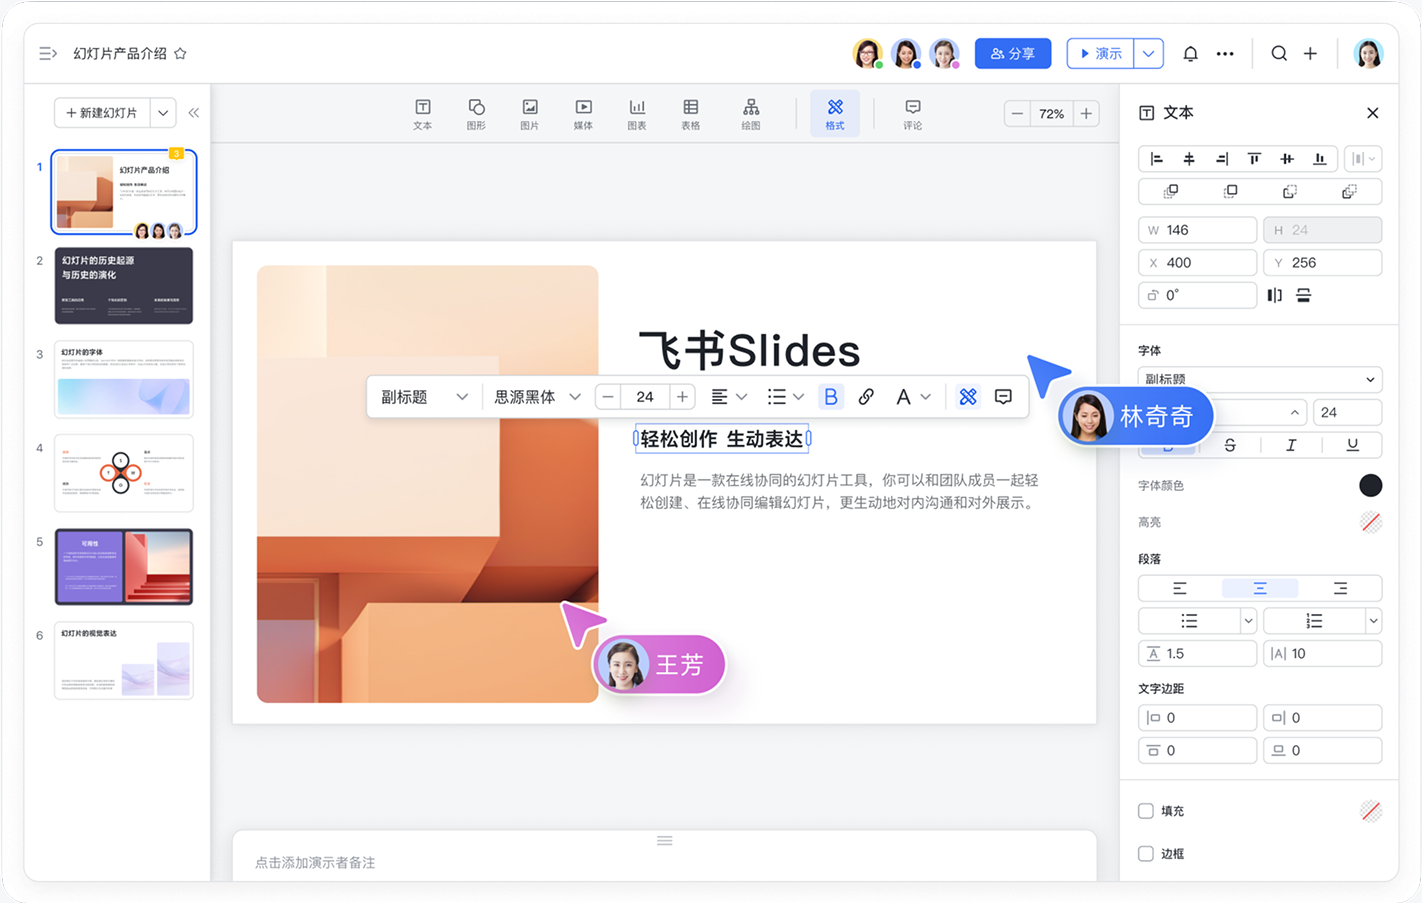The height and width of the screenshot is (903, 1422).
Task: Open the drawing (绘图) tool
Action: [x=751, y=114]
